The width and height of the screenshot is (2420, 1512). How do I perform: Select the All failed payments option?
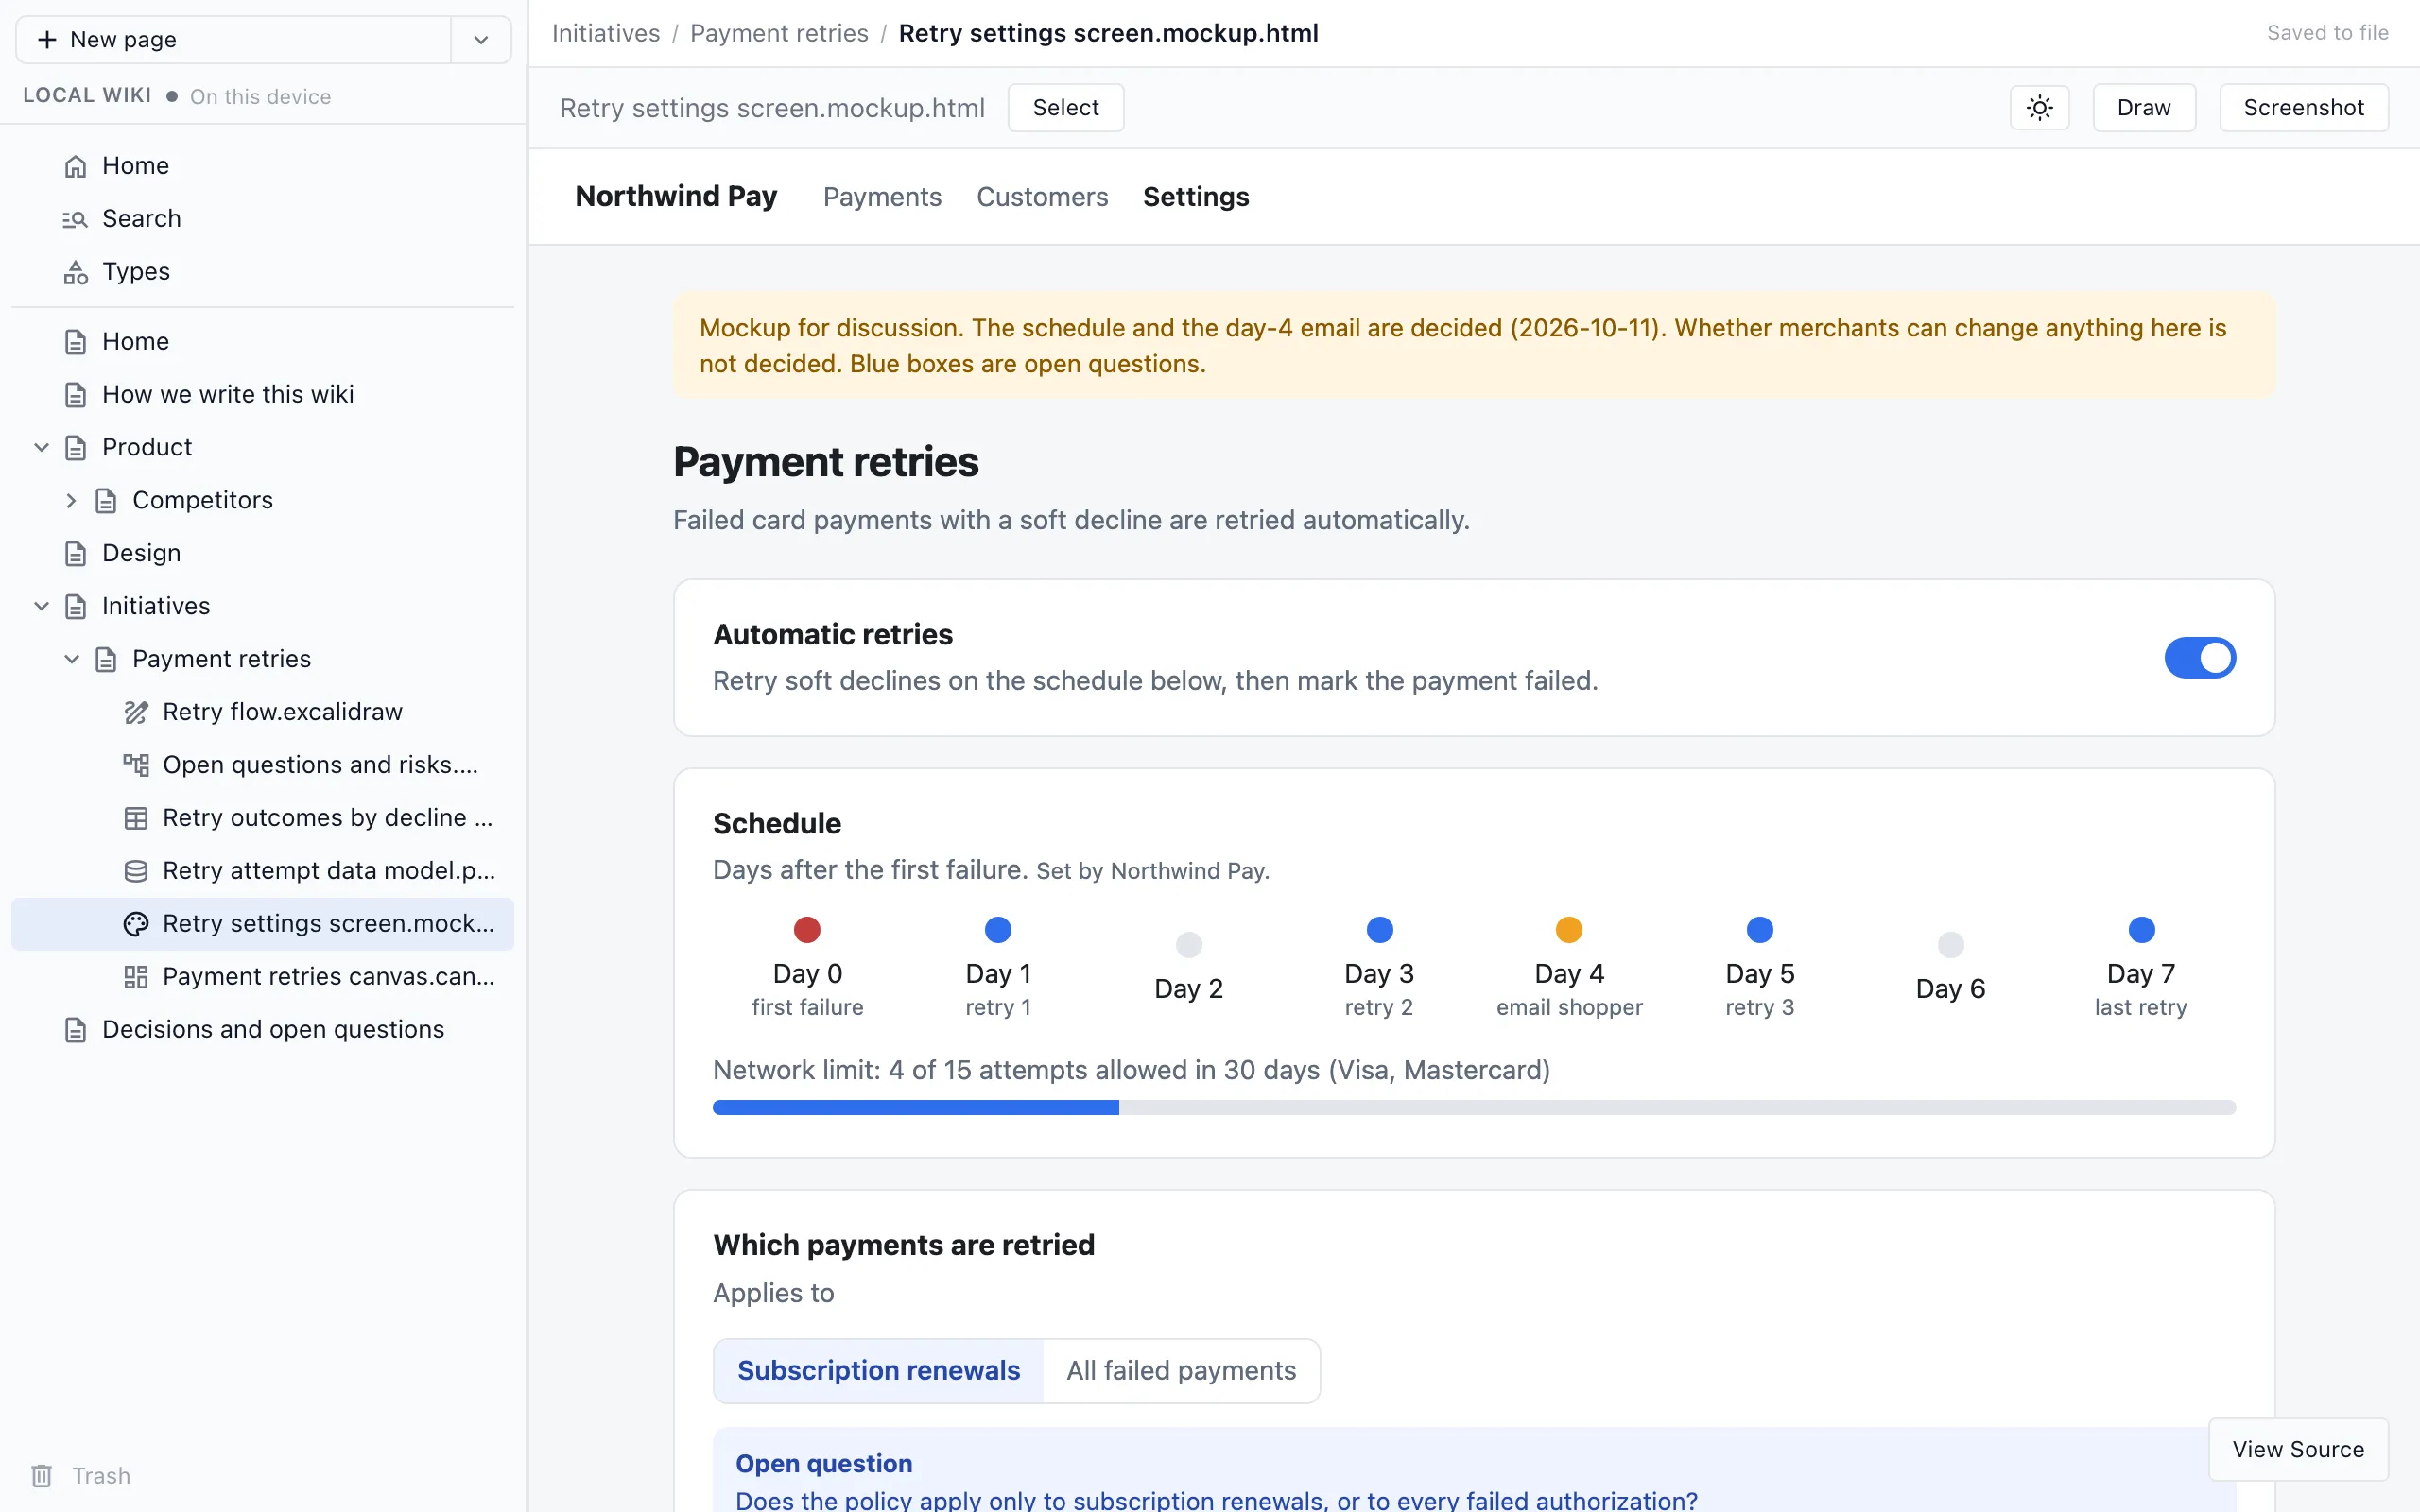pos(1181,1371)
